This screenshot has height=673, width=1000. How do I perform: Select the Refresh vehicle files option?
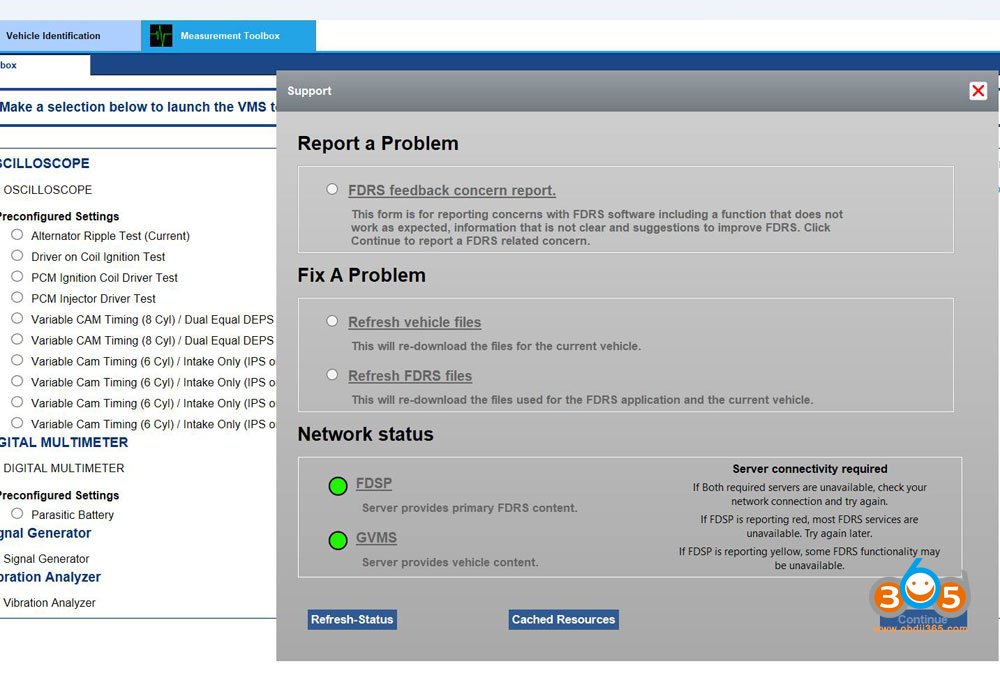tap(332, 321)
